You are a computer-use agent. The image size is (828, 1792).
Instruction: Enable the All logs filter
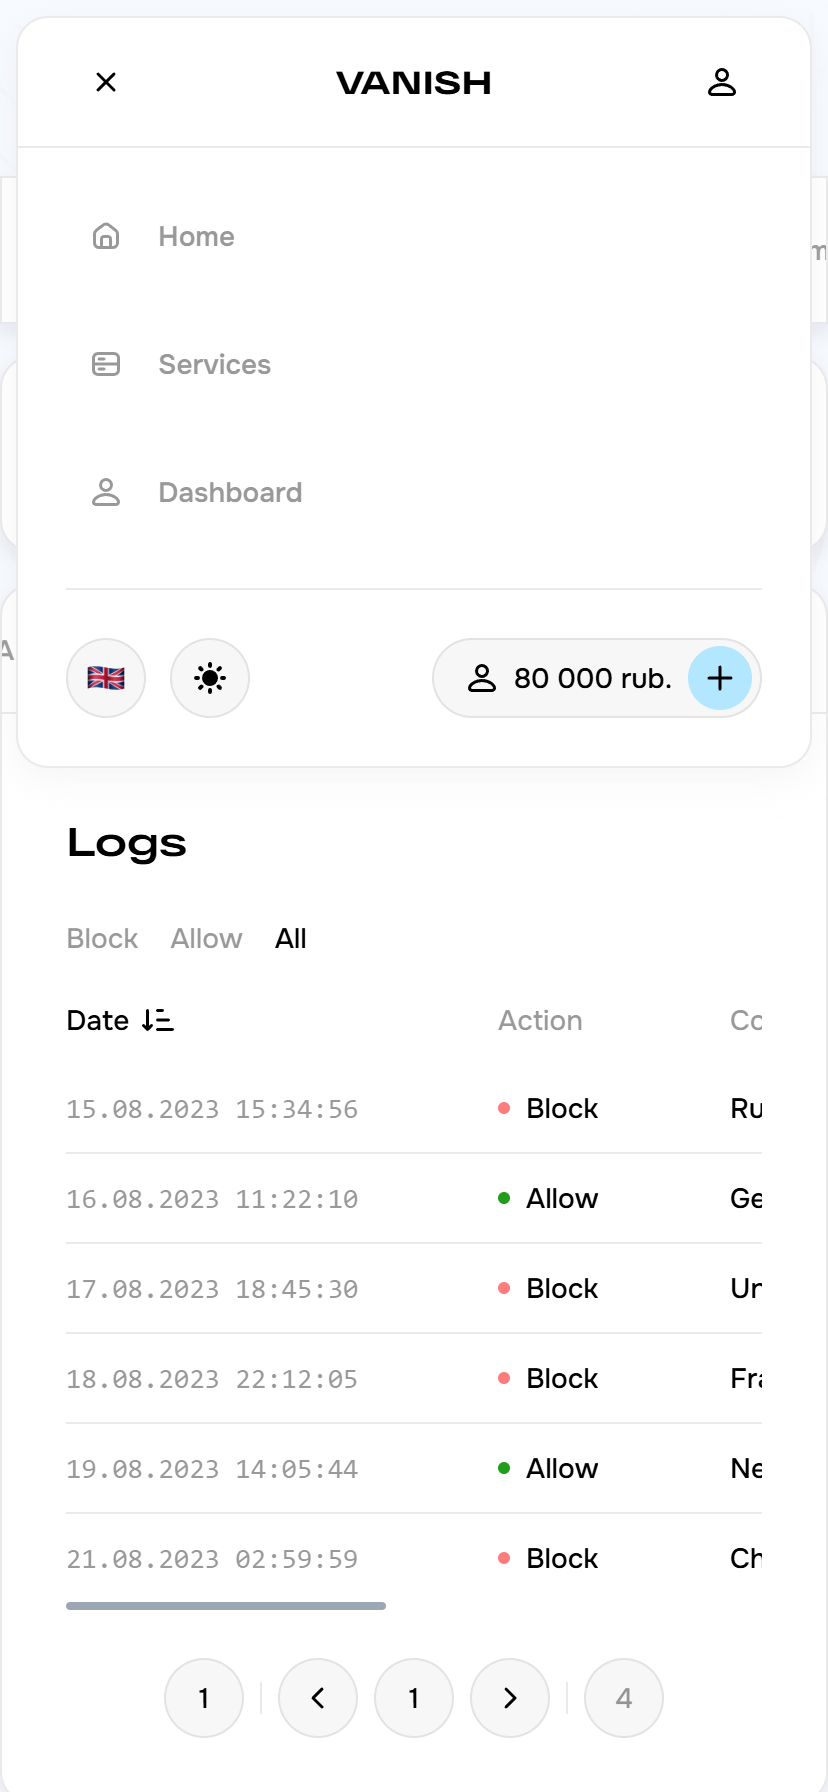[290, 938]
